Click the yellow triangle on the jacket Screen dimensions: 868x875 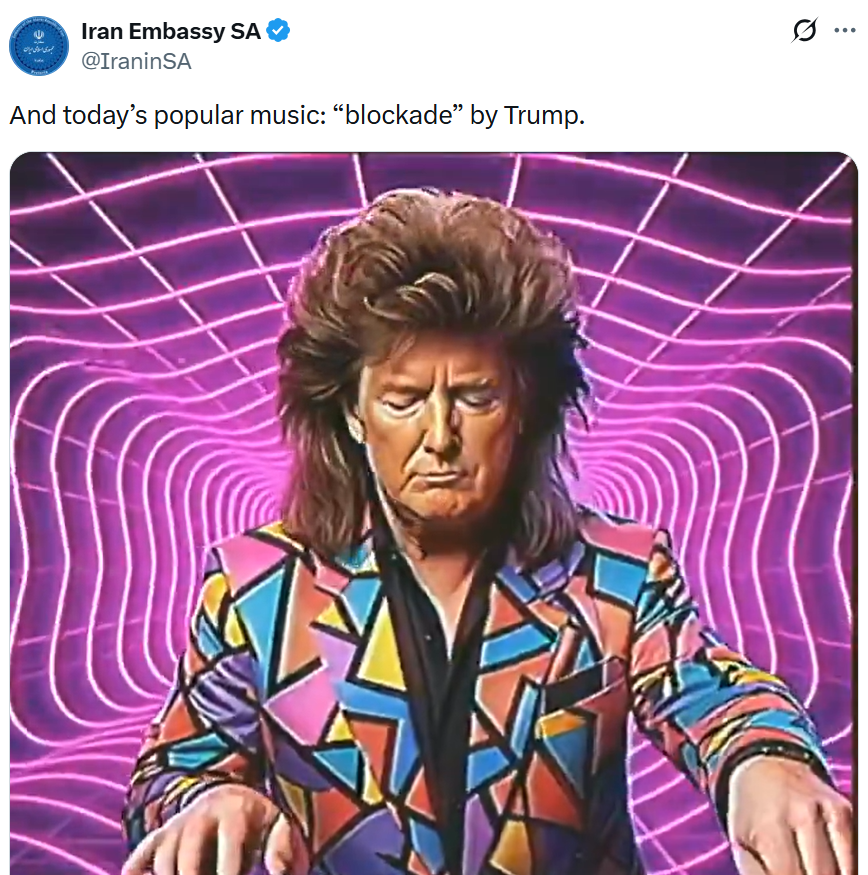click(x=384, y=647)
